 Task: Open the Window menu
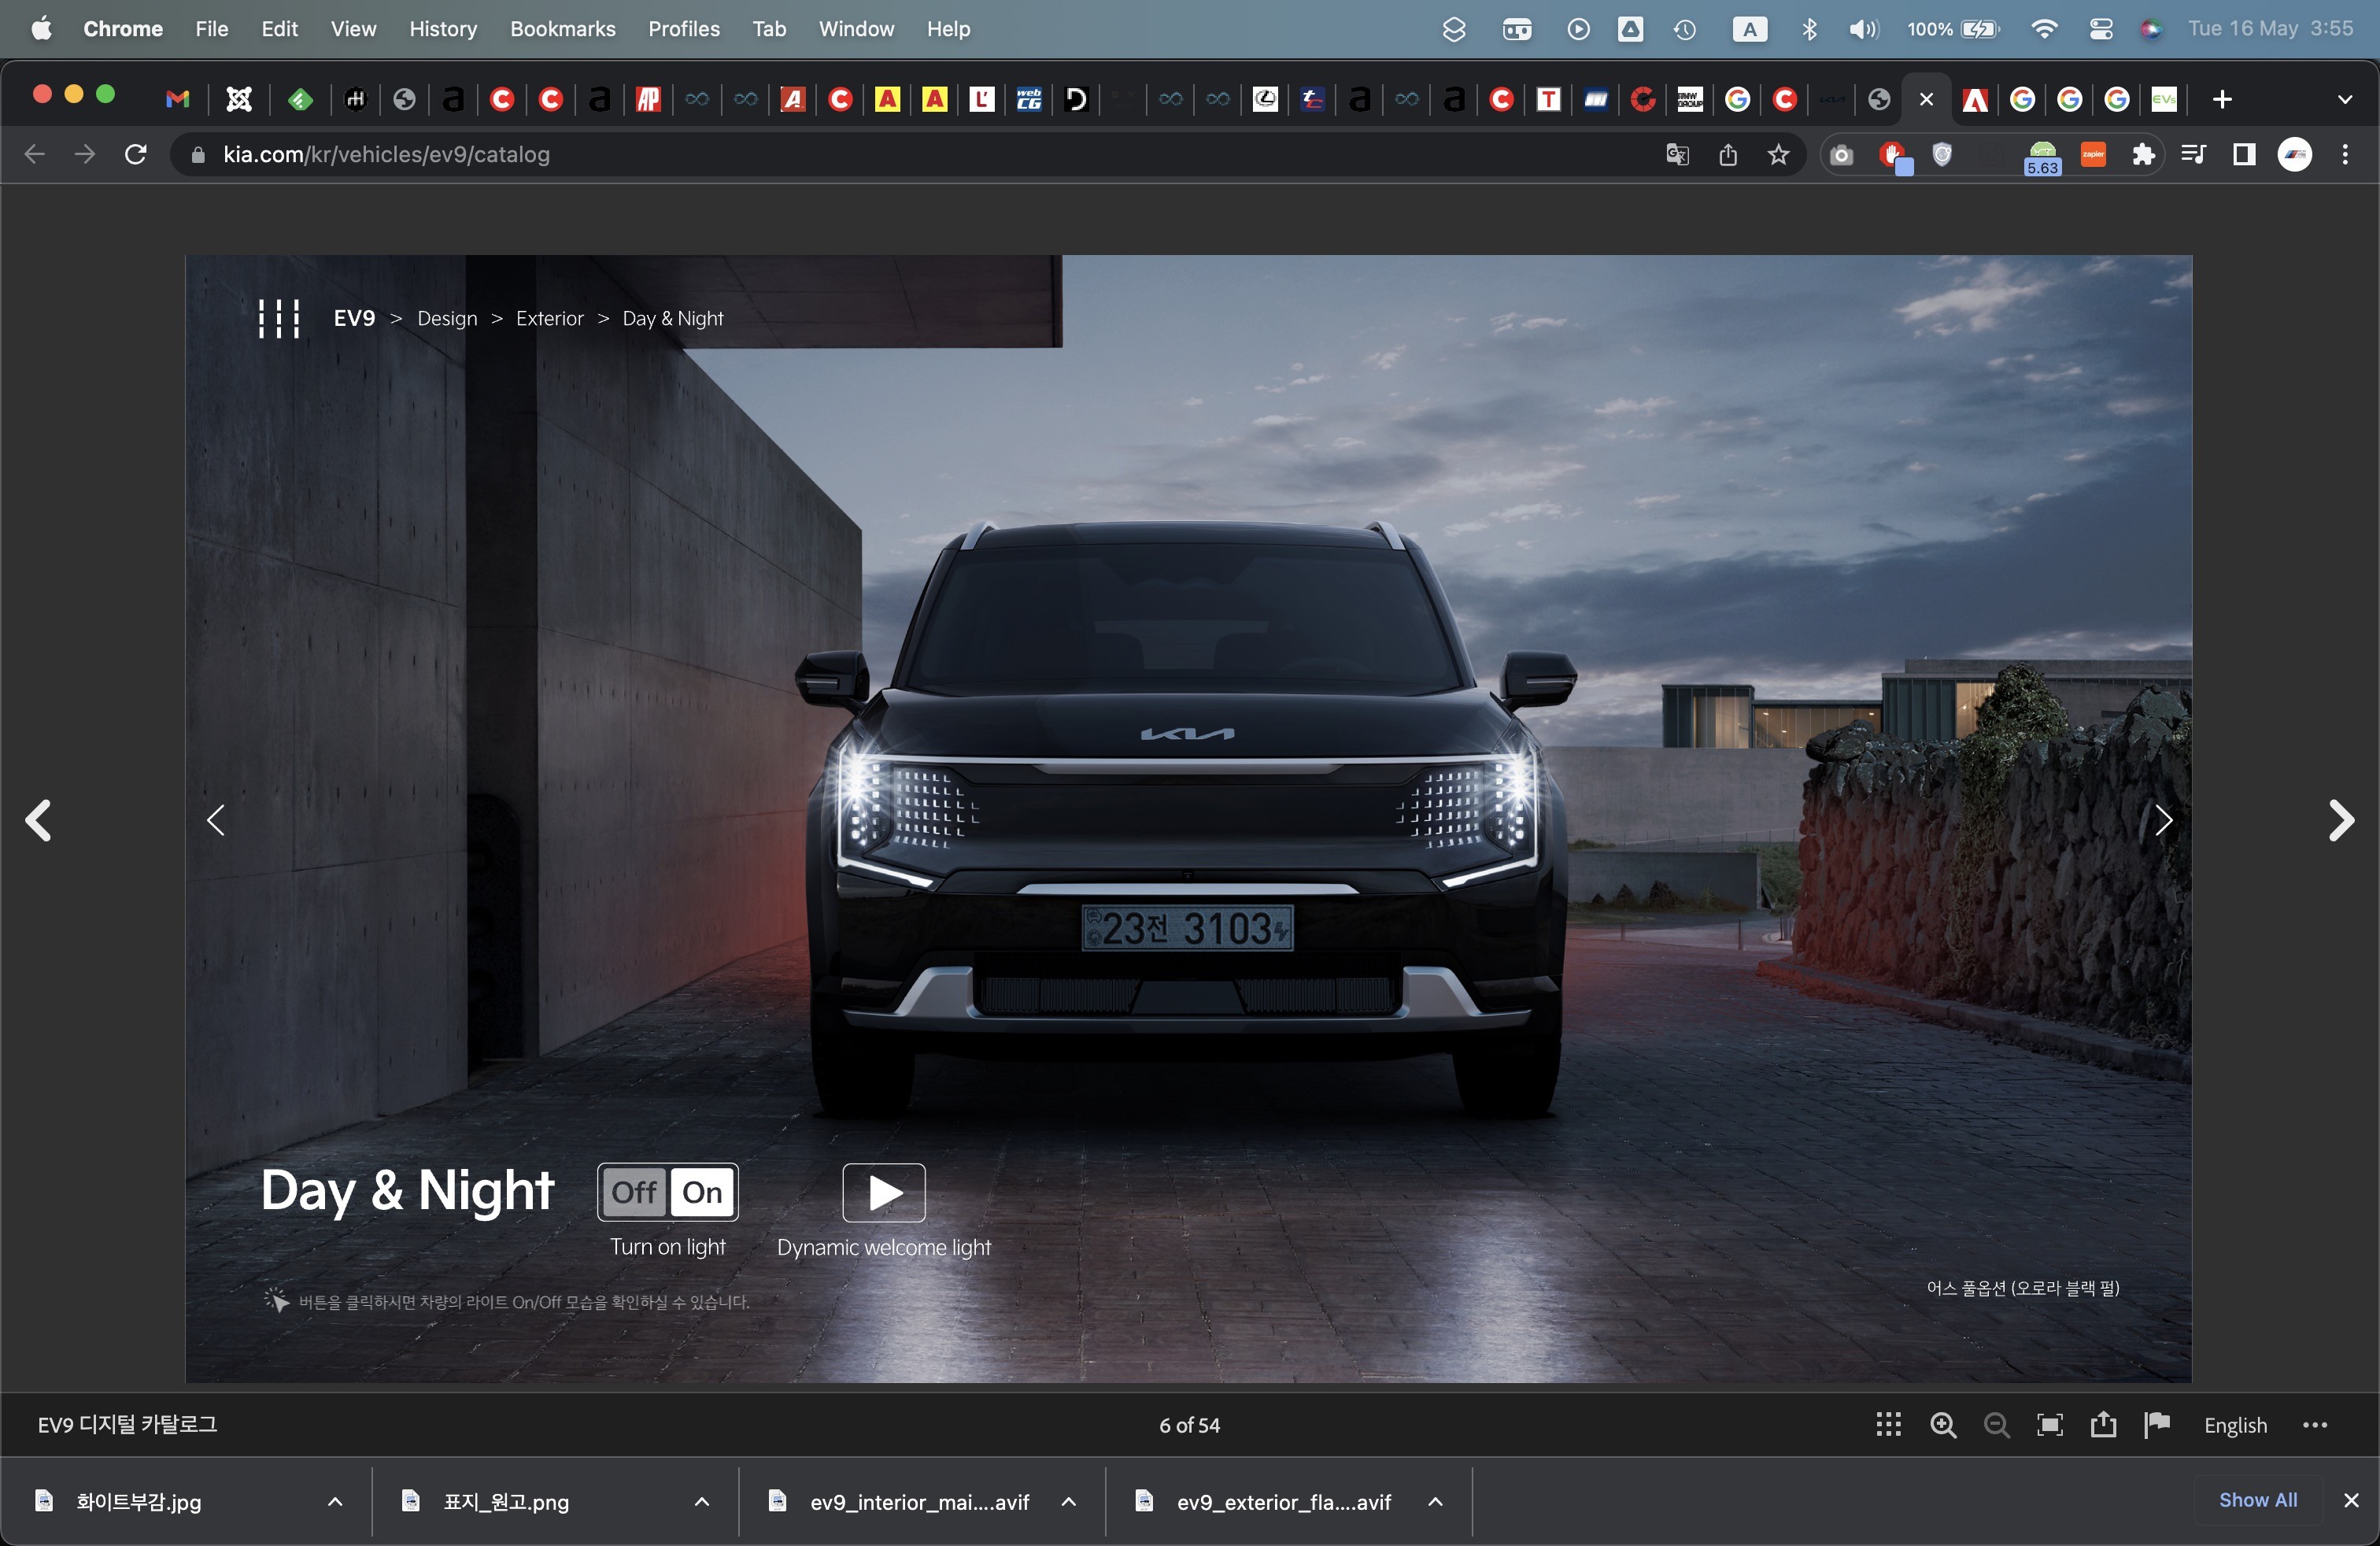point(856,29)
